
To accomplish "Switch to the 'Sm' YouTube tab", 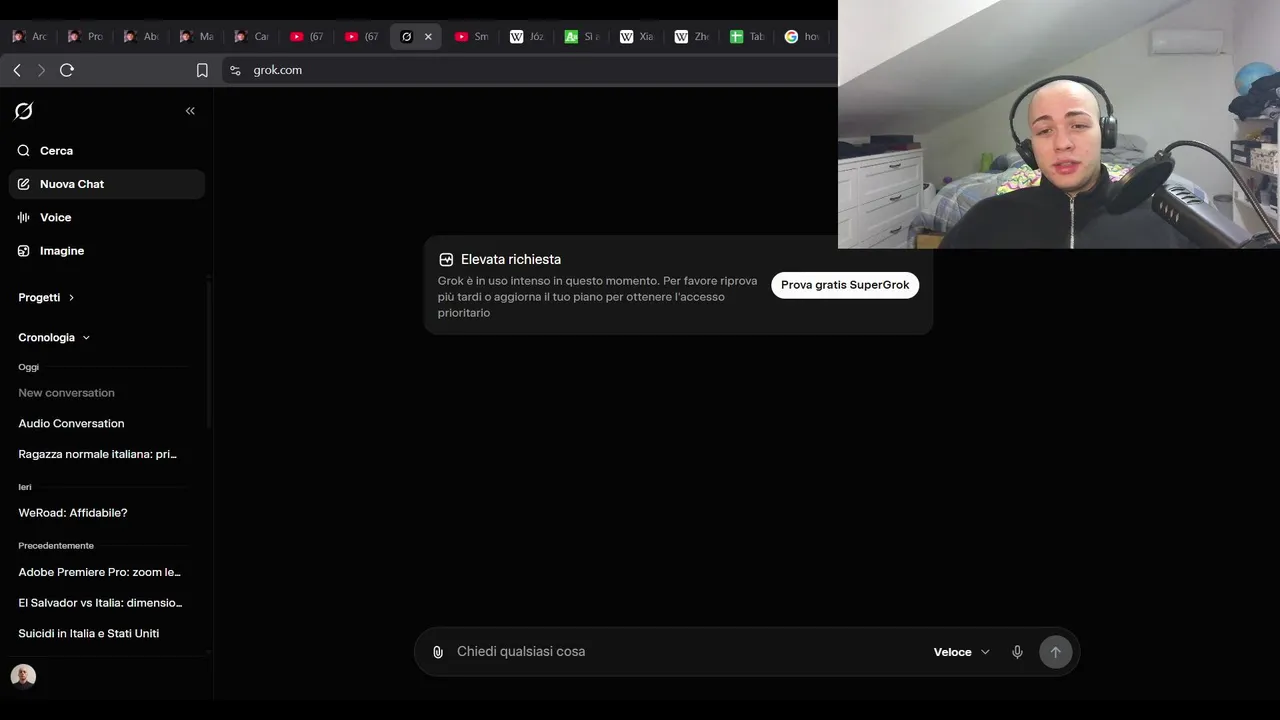I will 472,37.
